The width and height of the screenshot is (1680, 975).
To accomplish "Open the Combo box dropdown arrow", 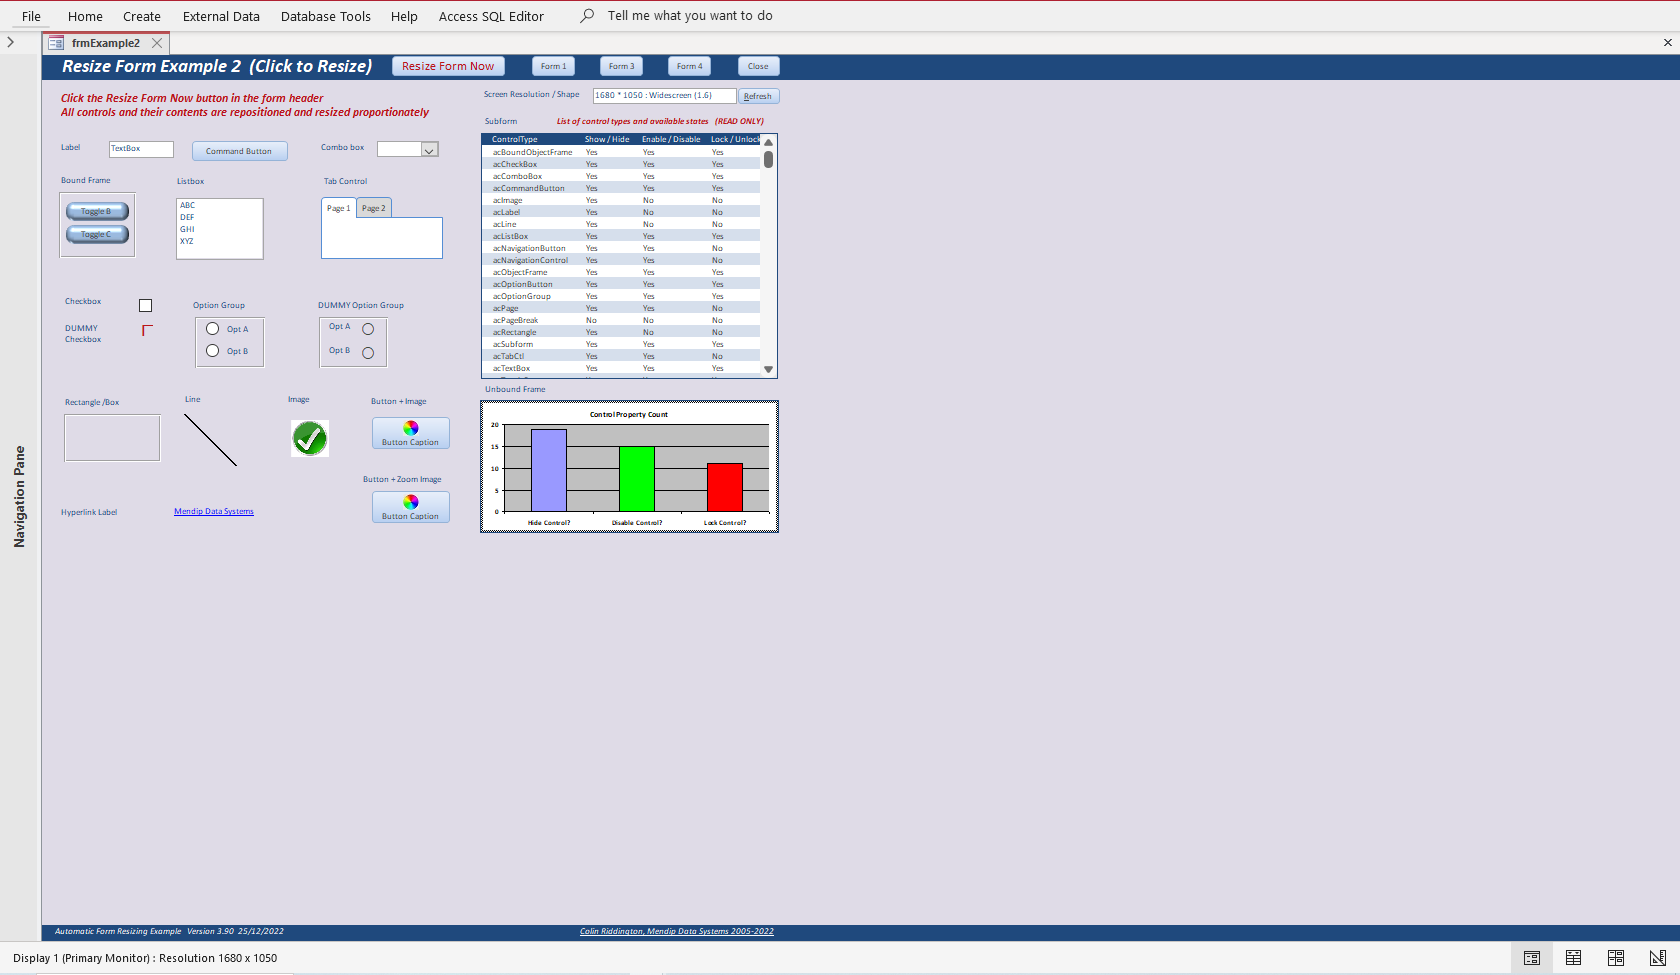I will pos(429,150).
